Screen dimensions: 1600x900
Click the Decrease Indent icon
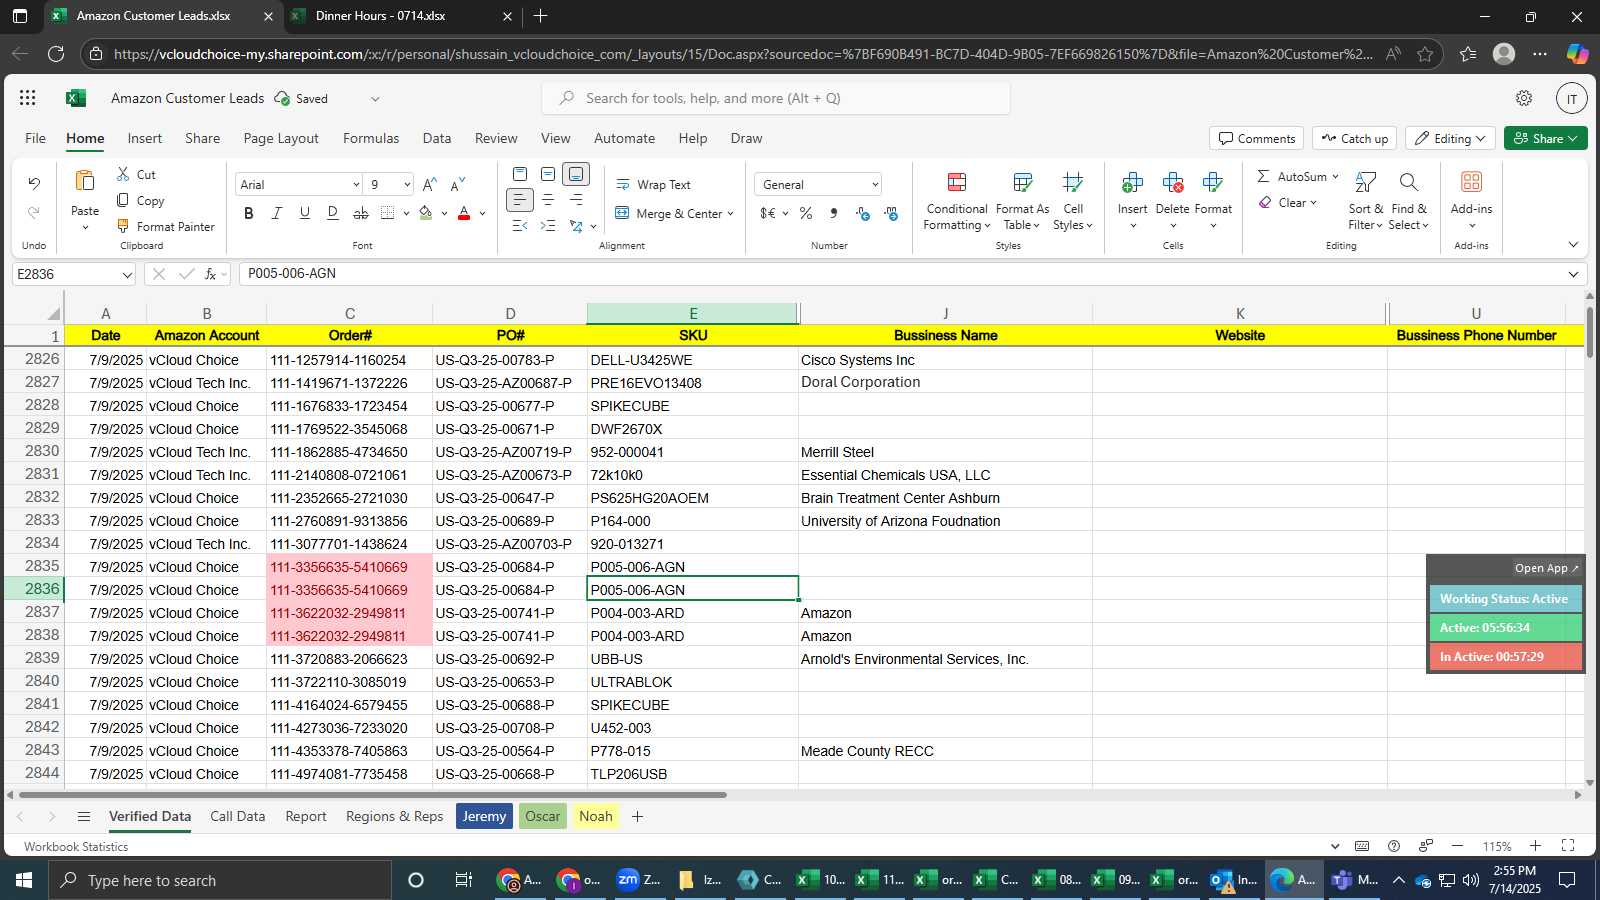click(x=520, y=226)
